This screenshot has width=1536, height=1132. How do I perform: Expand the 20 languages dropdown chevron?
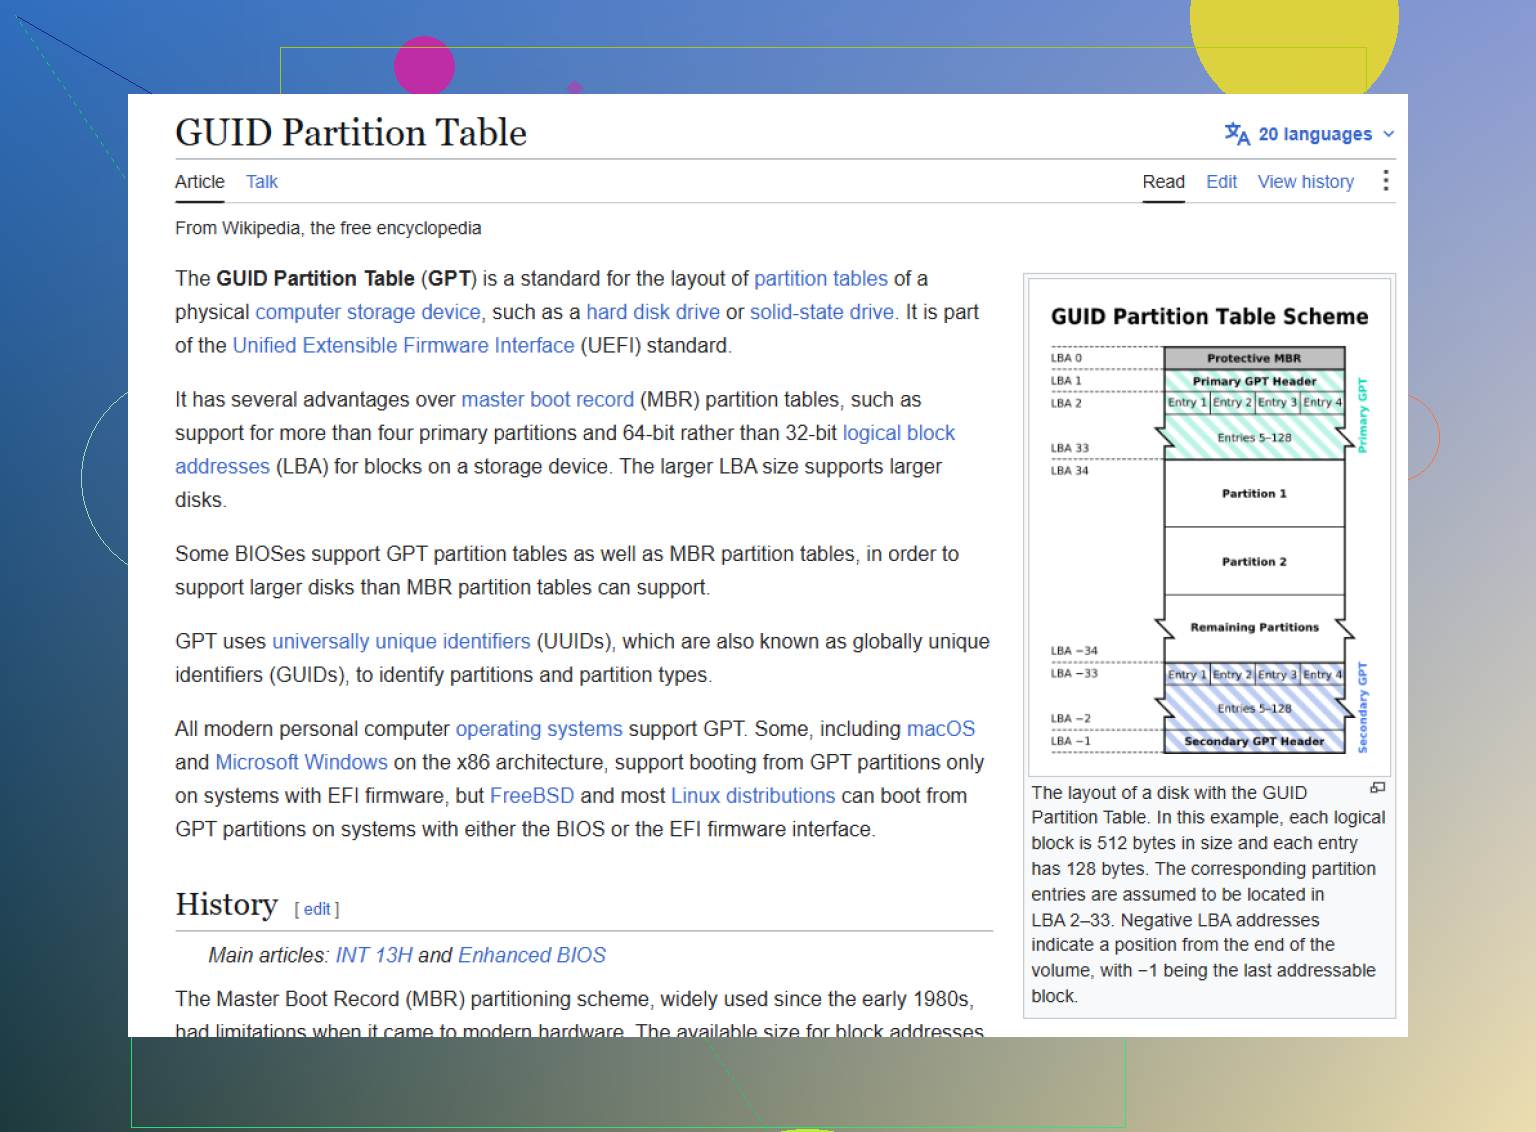point(1388,134)
